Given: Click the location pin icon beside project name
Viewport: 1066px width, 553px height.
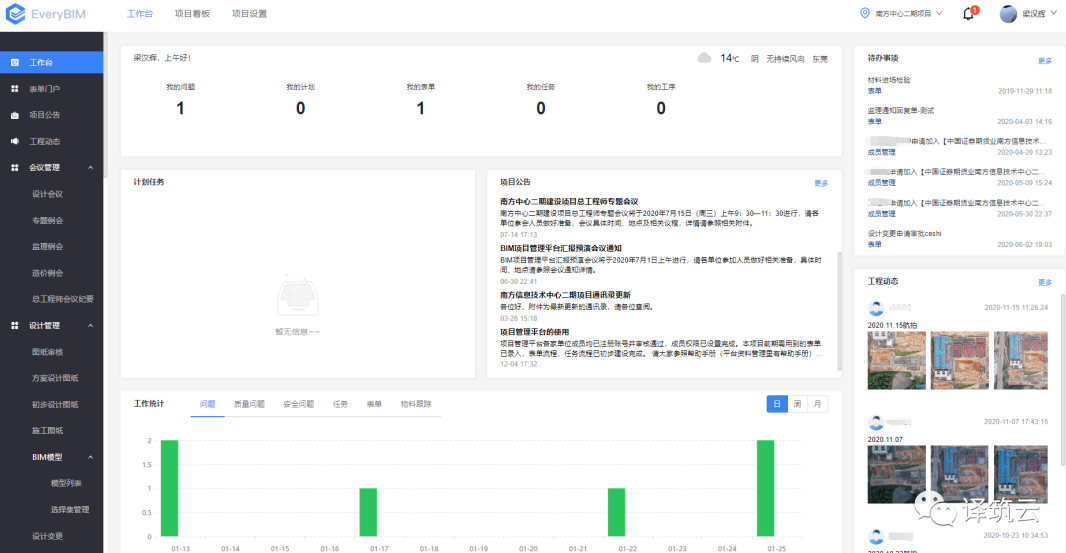Looking at the screenshot, I should tap(865, 13).
